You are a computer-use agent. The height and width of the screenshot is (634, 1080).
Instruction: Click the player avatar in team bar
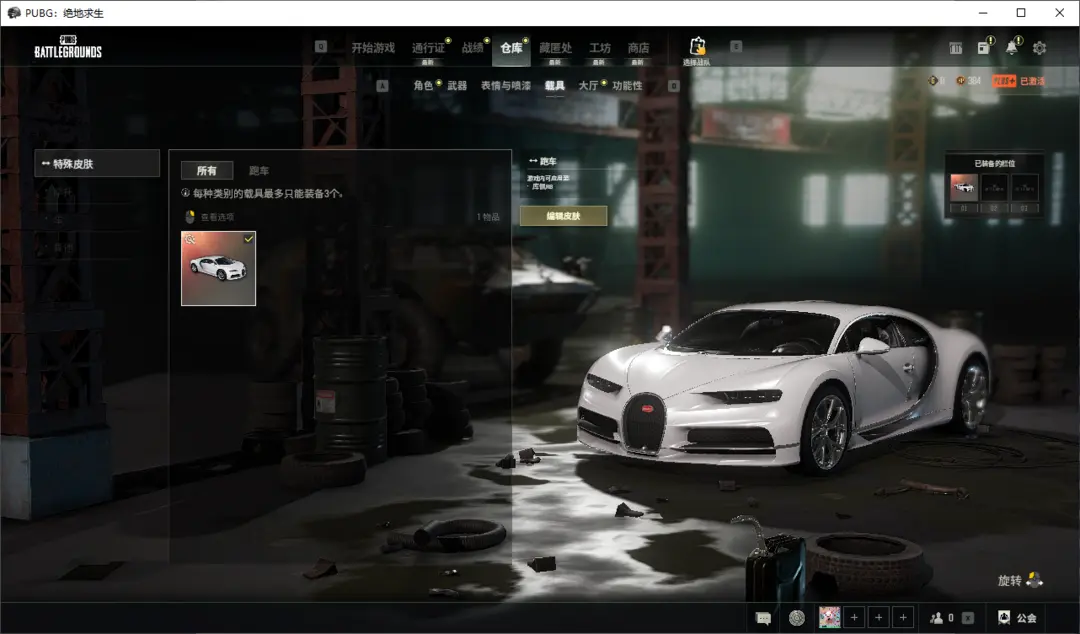coord(829,617)
